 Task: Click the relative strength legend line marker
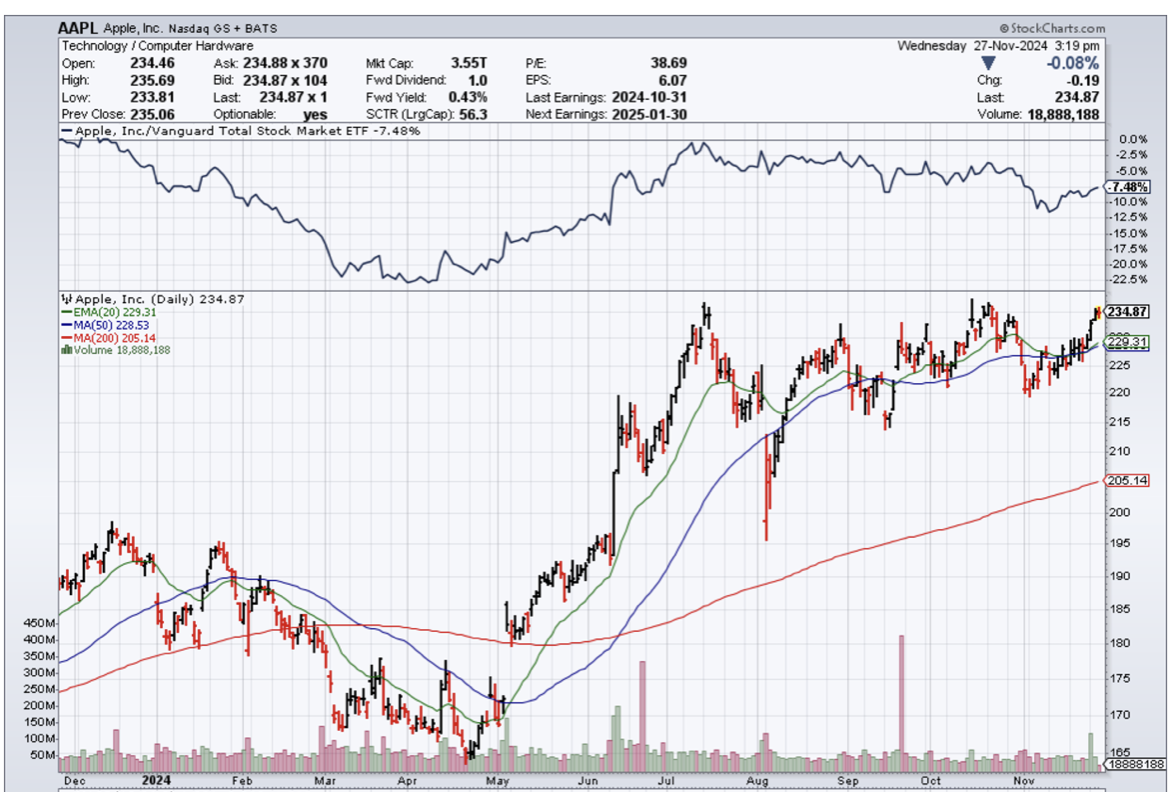point(69,131)
